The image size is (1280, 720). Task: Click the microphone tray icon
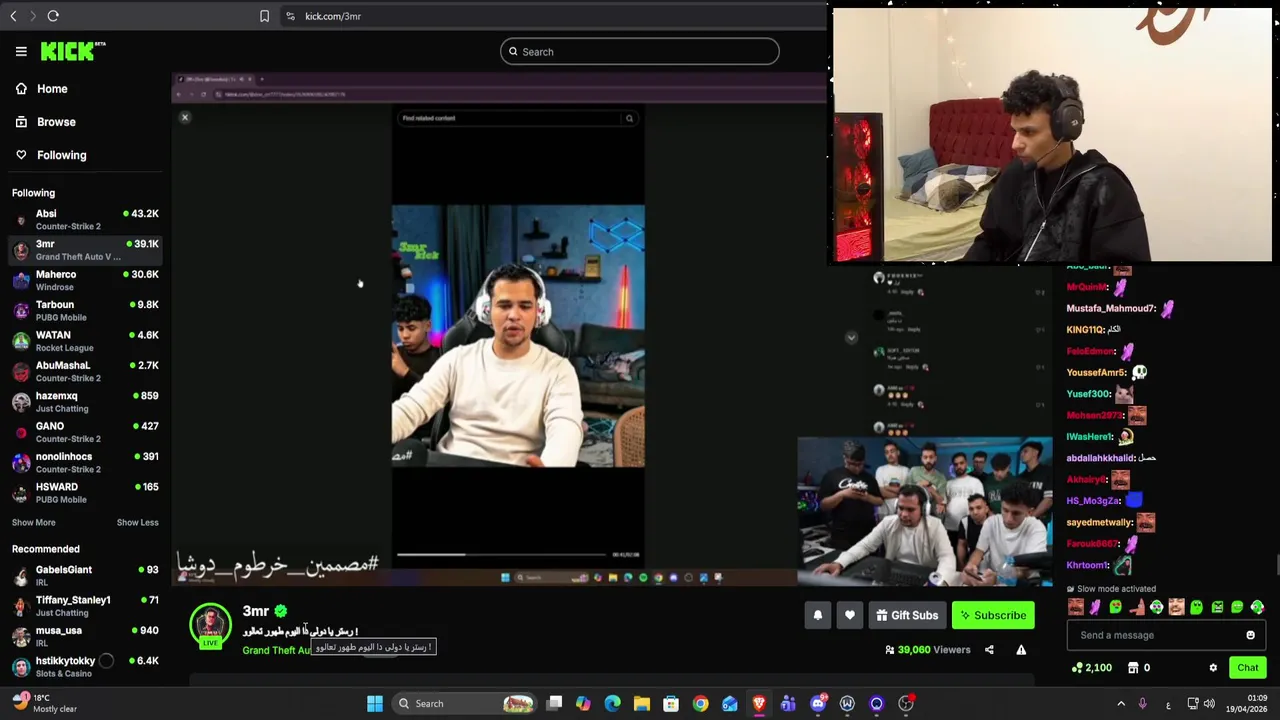click(1143, 704)
